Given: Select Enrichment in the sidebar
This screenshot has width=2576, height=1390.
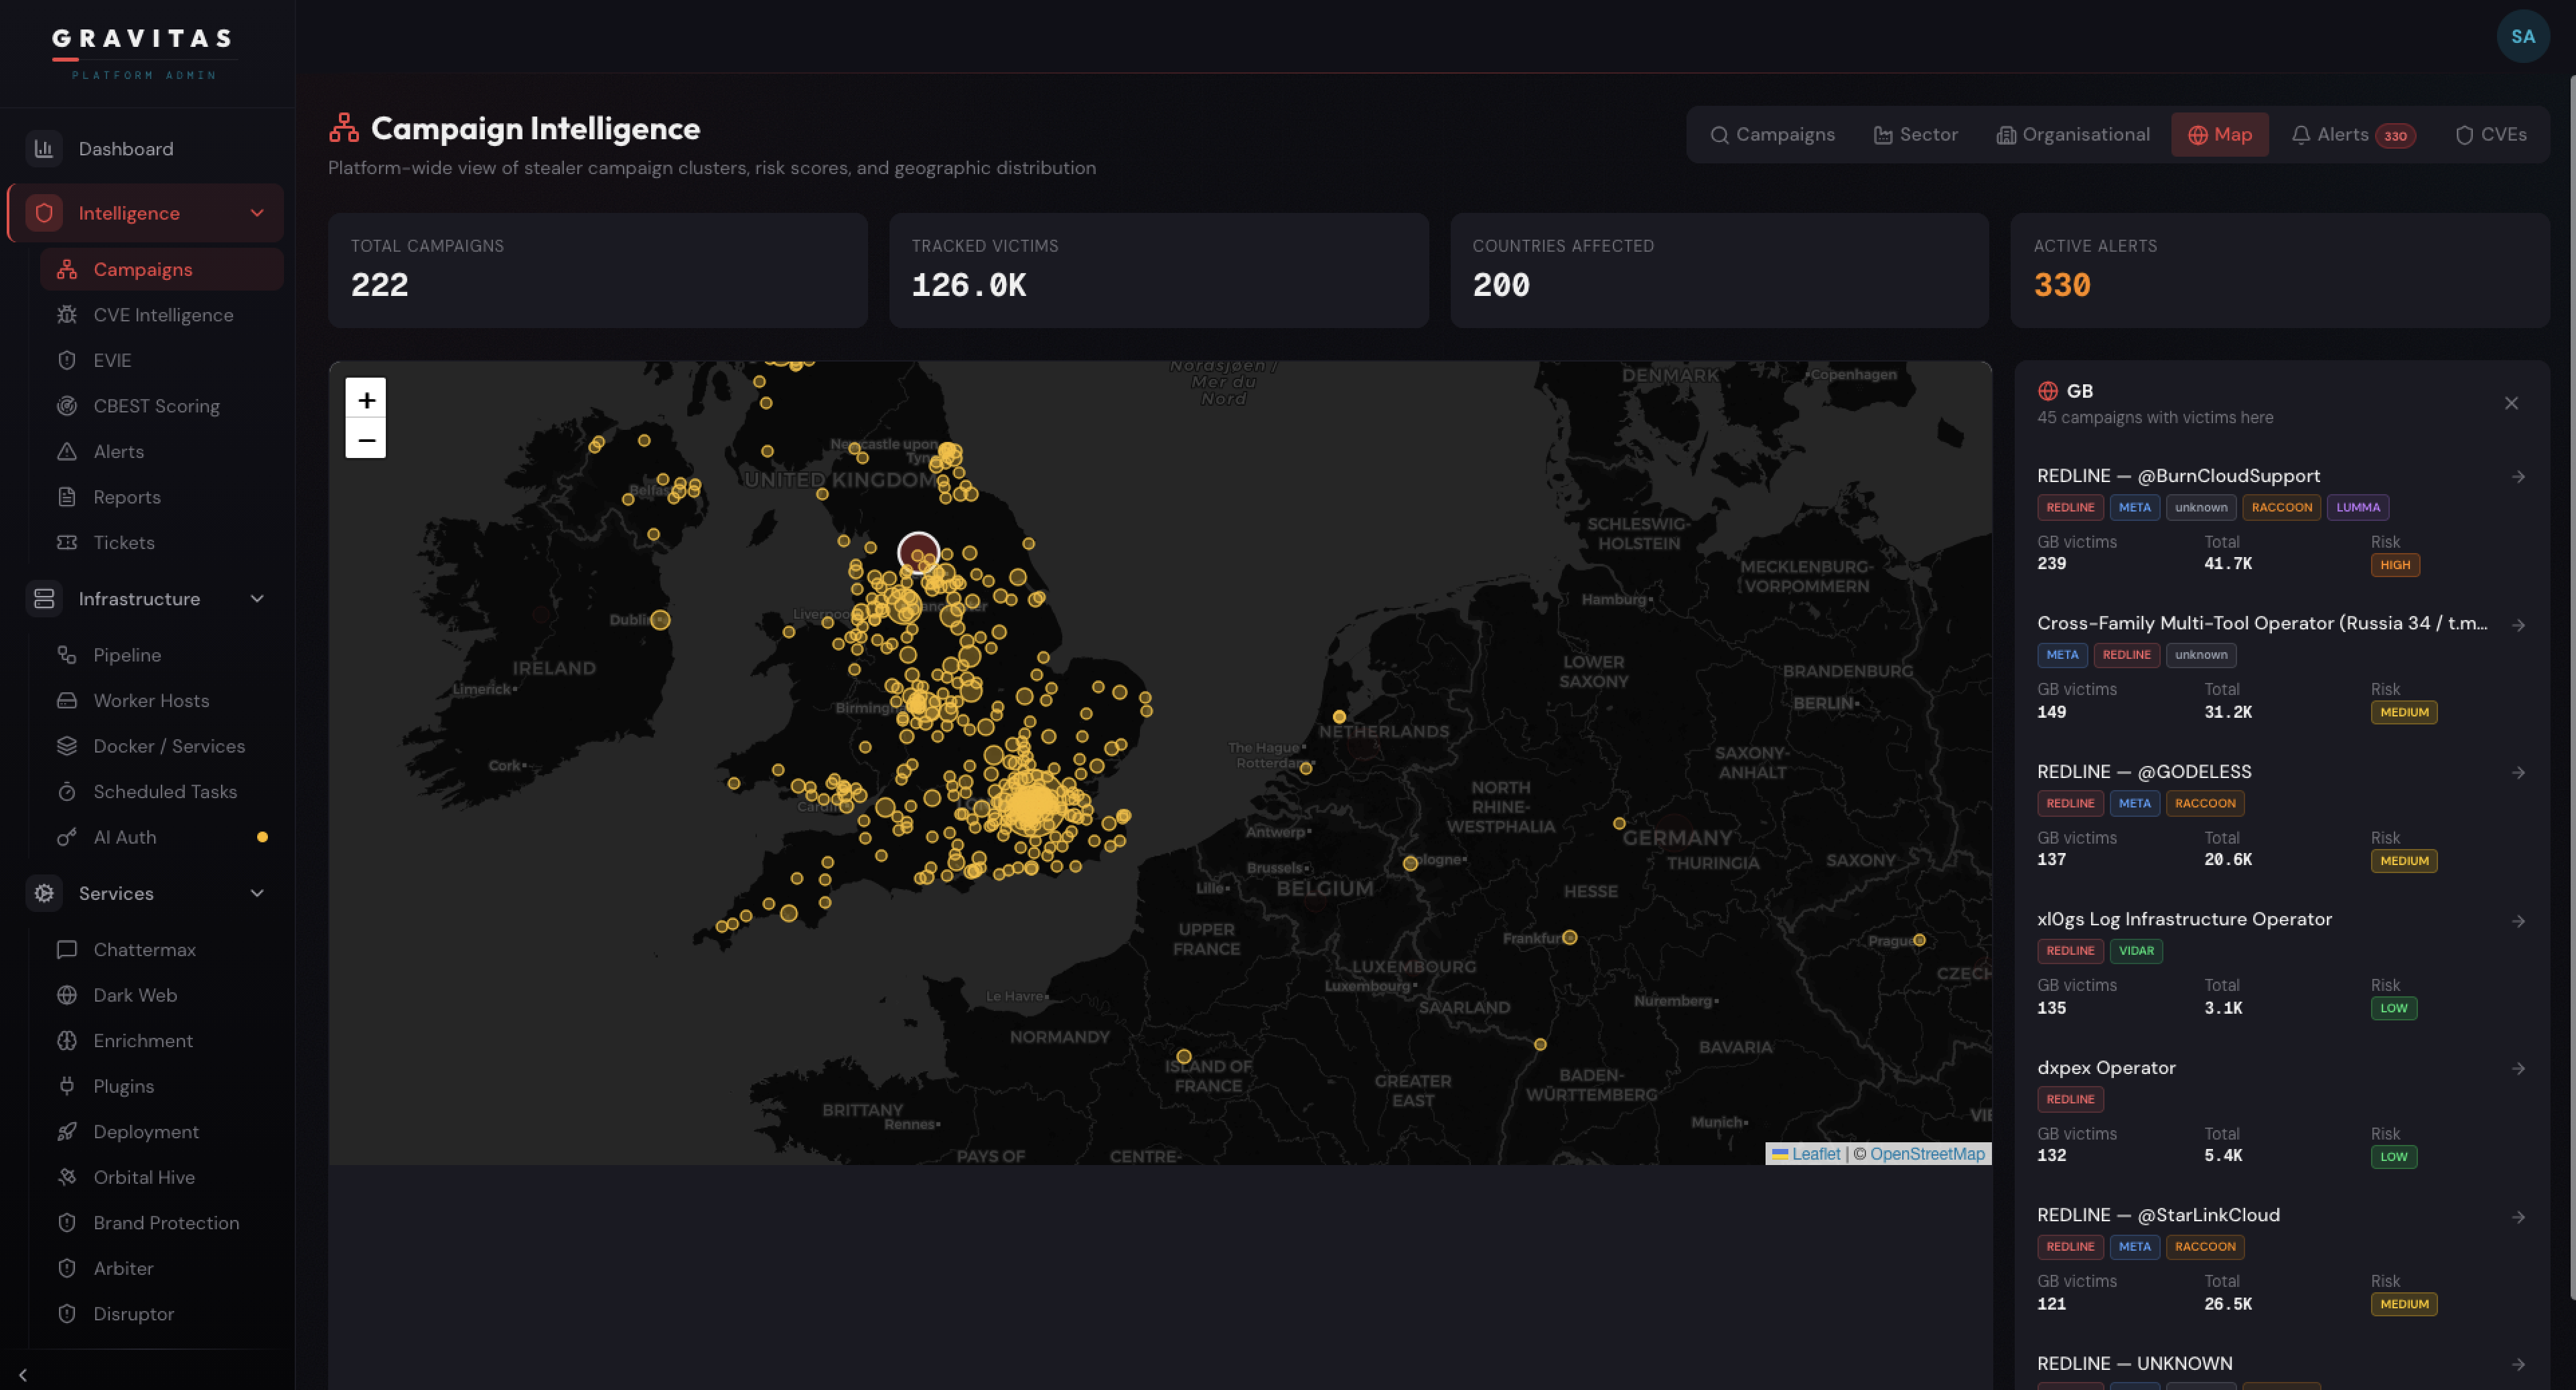Looking at the screenshot, I should tap(161, 1040).
